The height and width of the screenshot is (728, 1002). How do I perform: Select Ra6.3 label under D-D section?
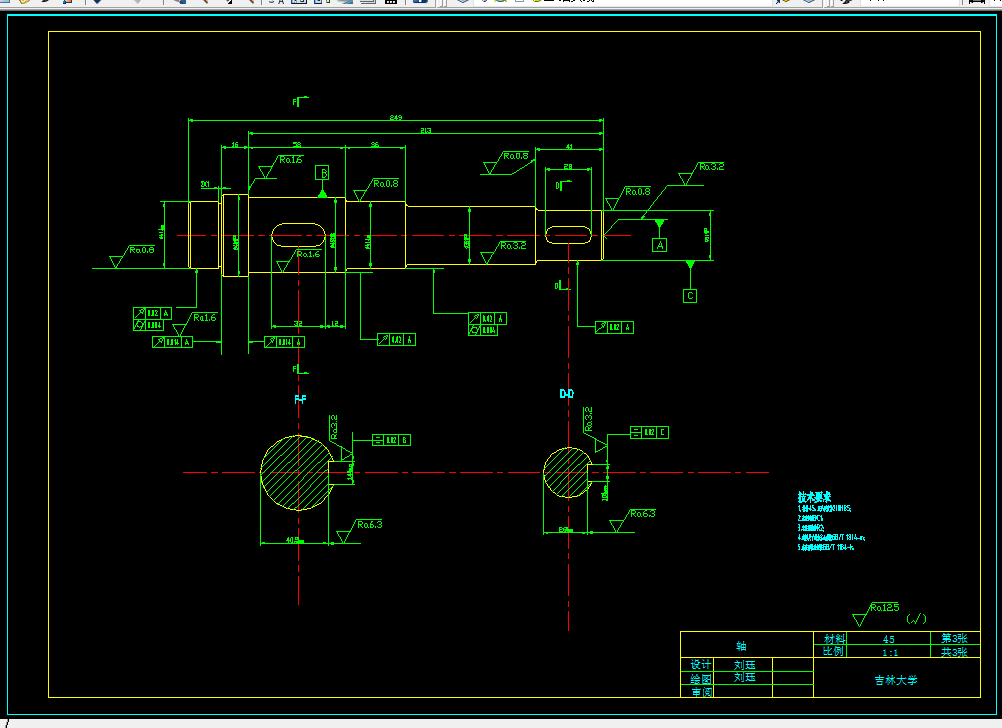(642, 513)
